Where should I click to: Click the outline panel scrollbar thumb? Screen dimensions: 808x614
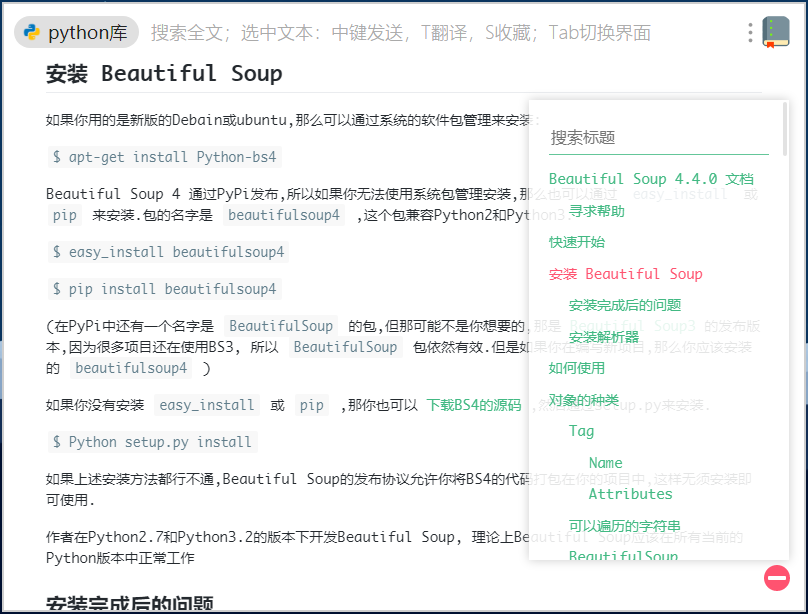[x=785, y=129]
